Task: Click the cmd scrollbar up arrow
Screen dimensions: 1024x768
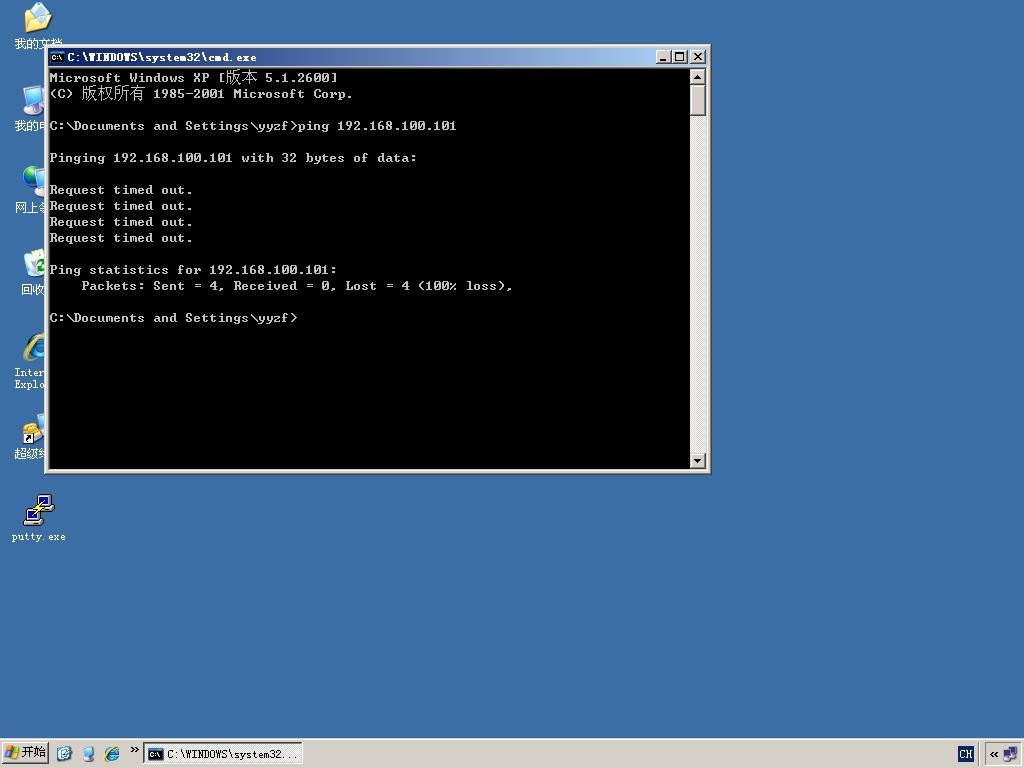Action: 697,76
